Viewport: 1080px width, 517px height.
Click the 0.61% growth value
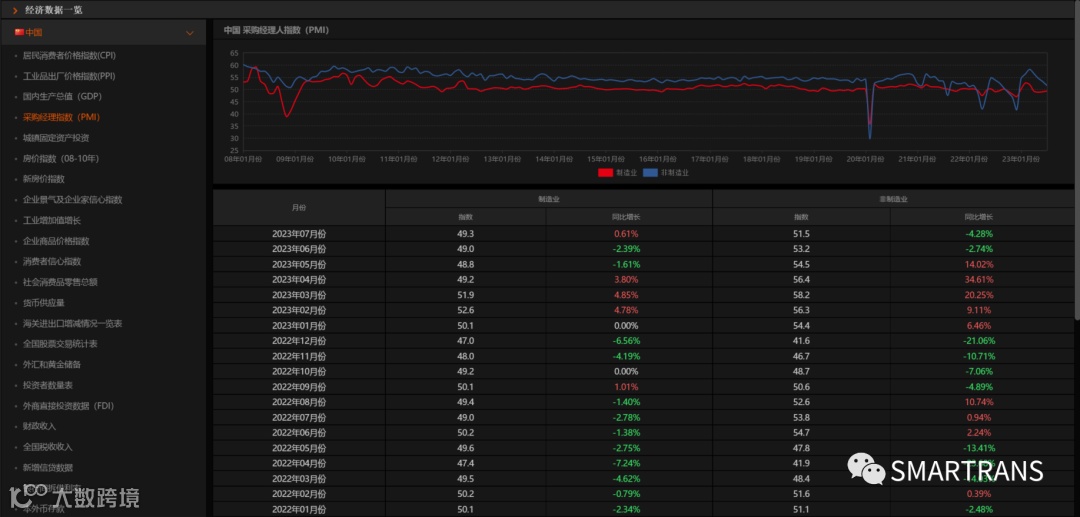(x=626, y=233)
